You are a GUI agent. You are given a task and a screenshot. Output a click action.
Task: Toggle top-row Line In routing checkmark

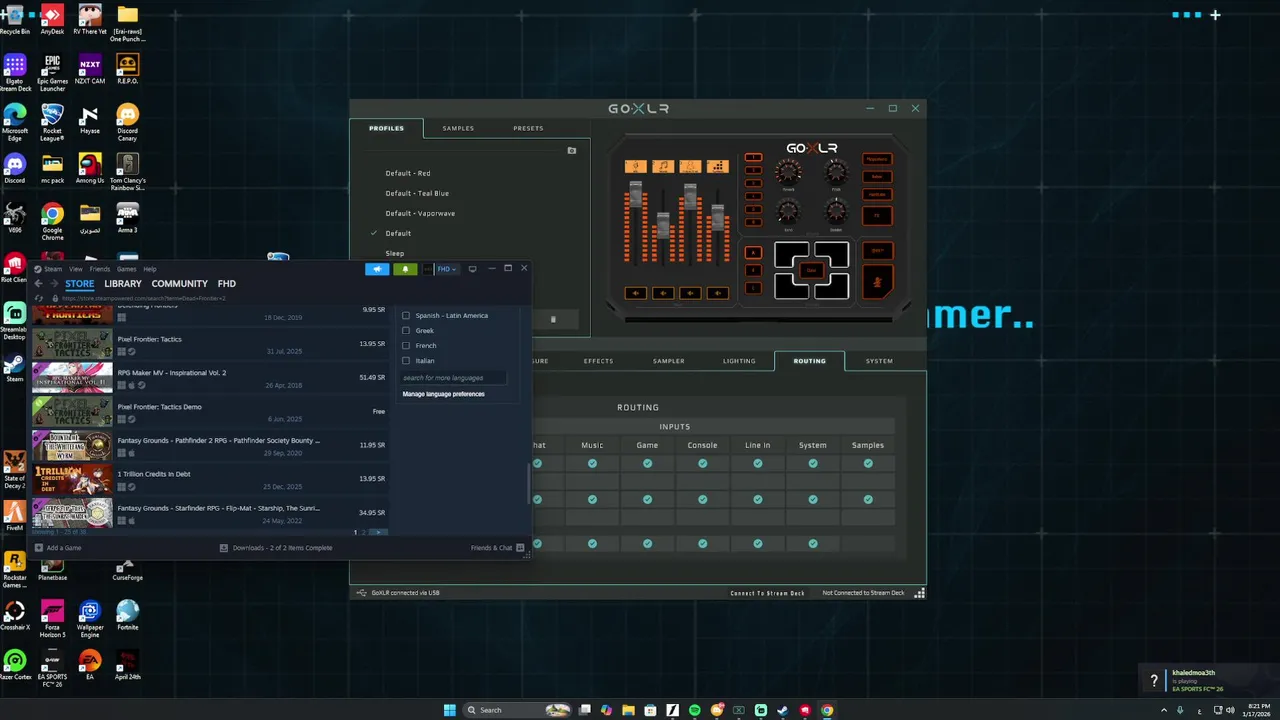tap(758, 463)
